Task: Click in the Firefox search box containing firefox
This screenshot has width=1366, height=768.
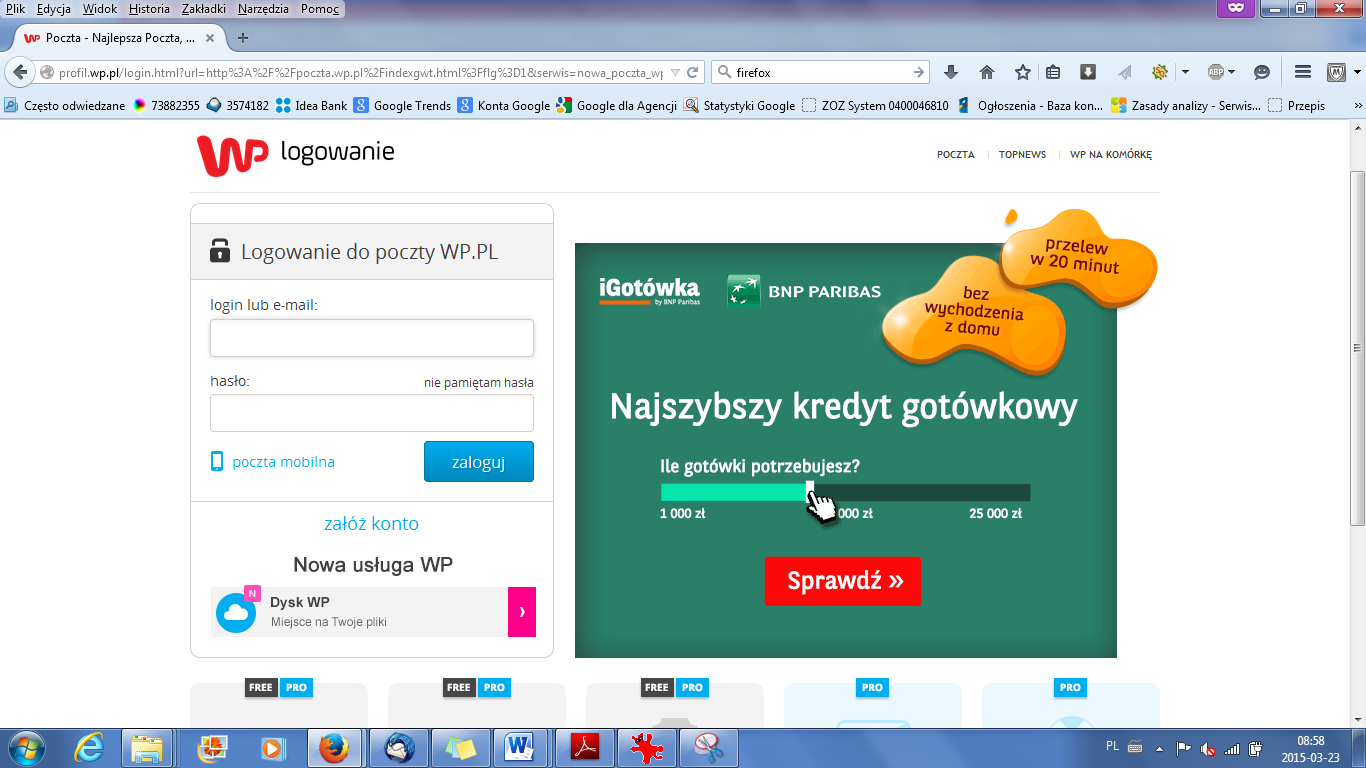Action: (820, 72)
